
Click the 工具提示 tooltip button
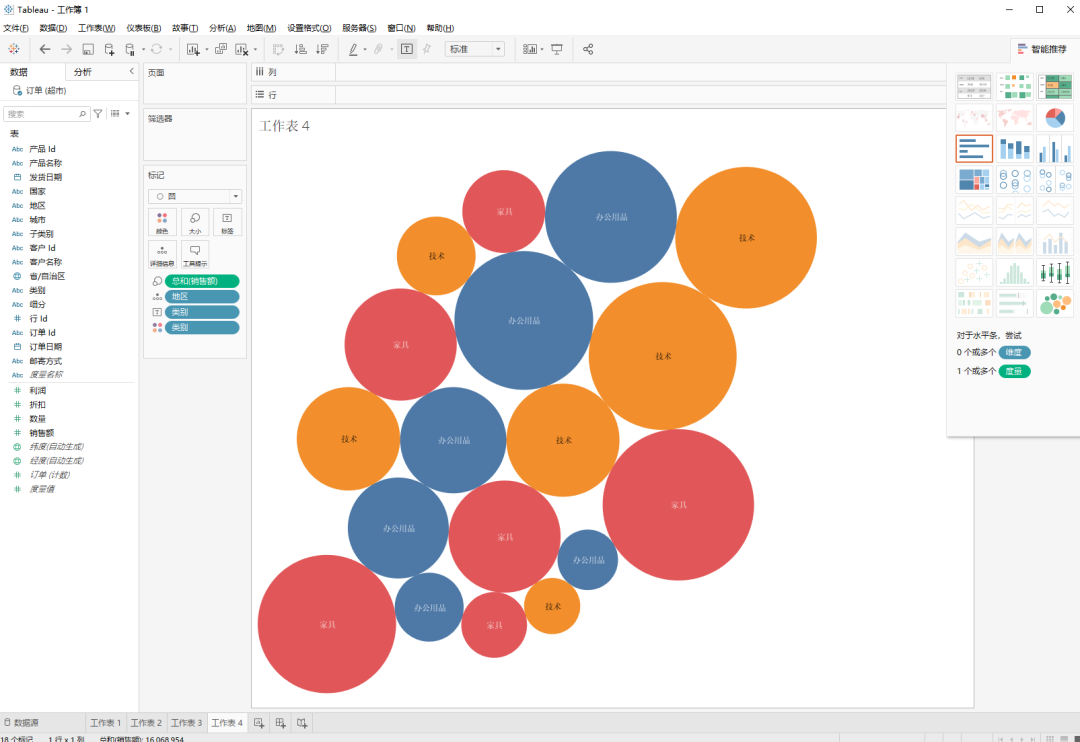click(195, 254)
